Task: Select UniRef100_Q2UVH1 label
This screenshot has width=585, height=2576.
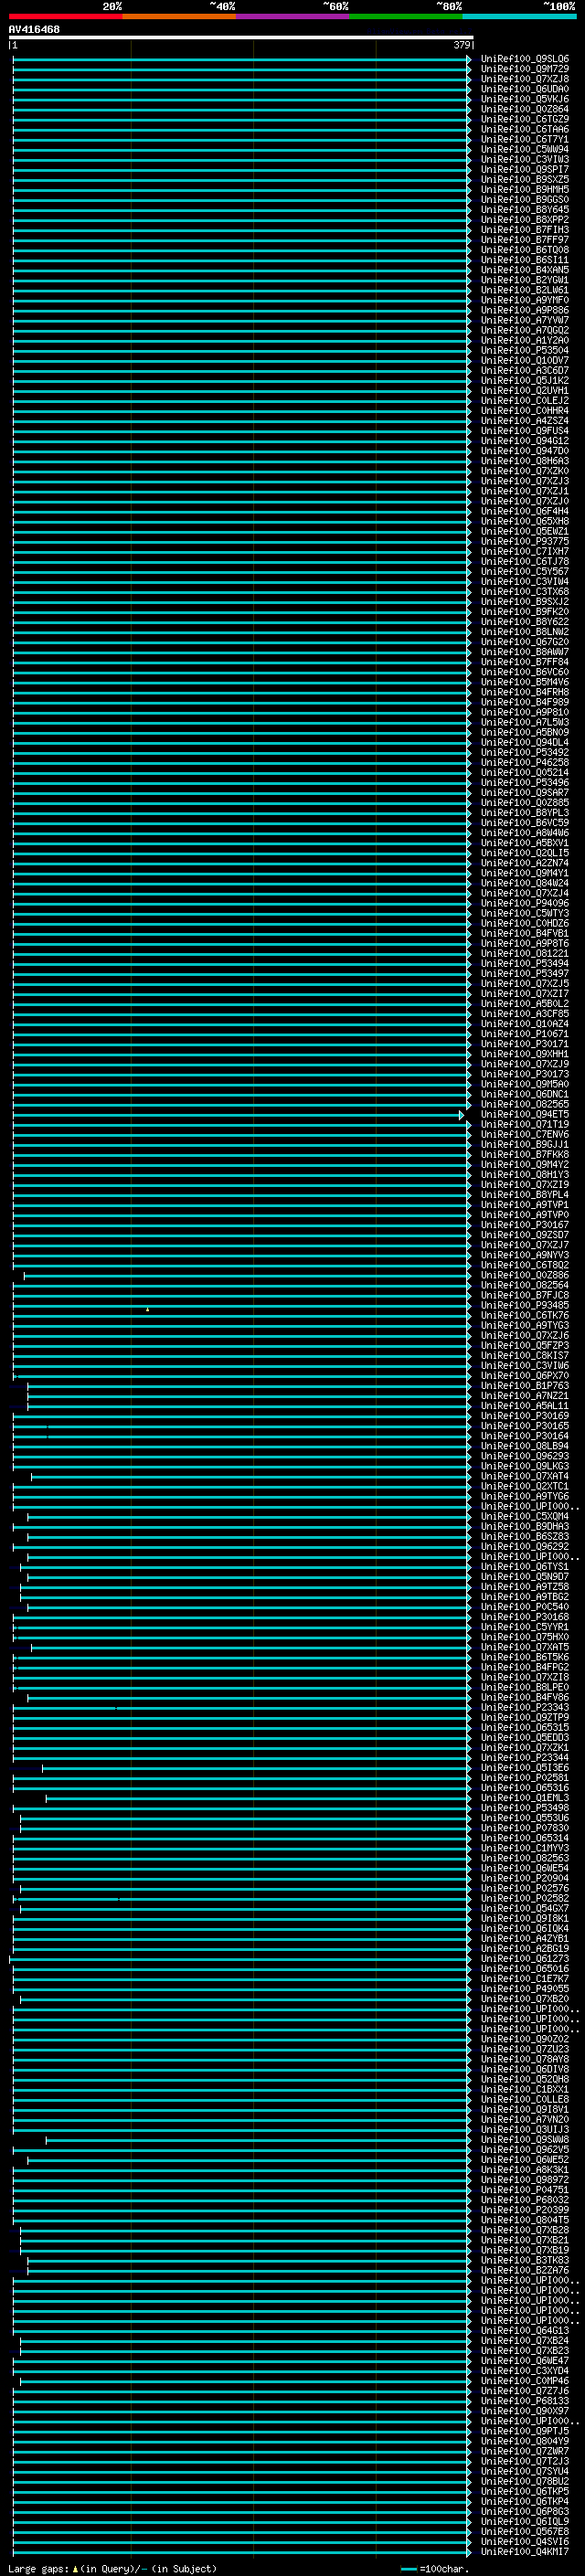Action: click(x=525, y=391)
